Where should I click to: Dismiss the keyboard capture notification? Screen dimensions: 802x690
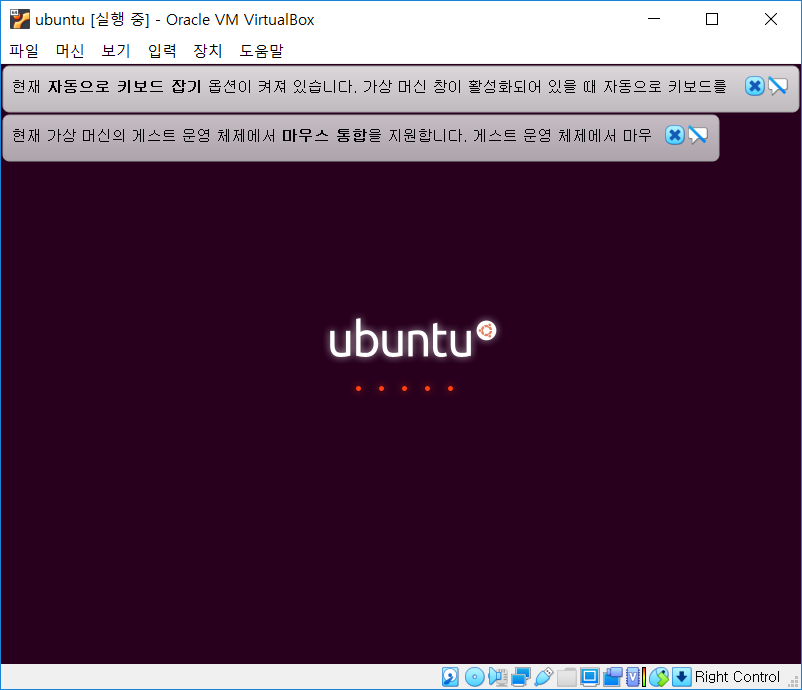point(754,86)
